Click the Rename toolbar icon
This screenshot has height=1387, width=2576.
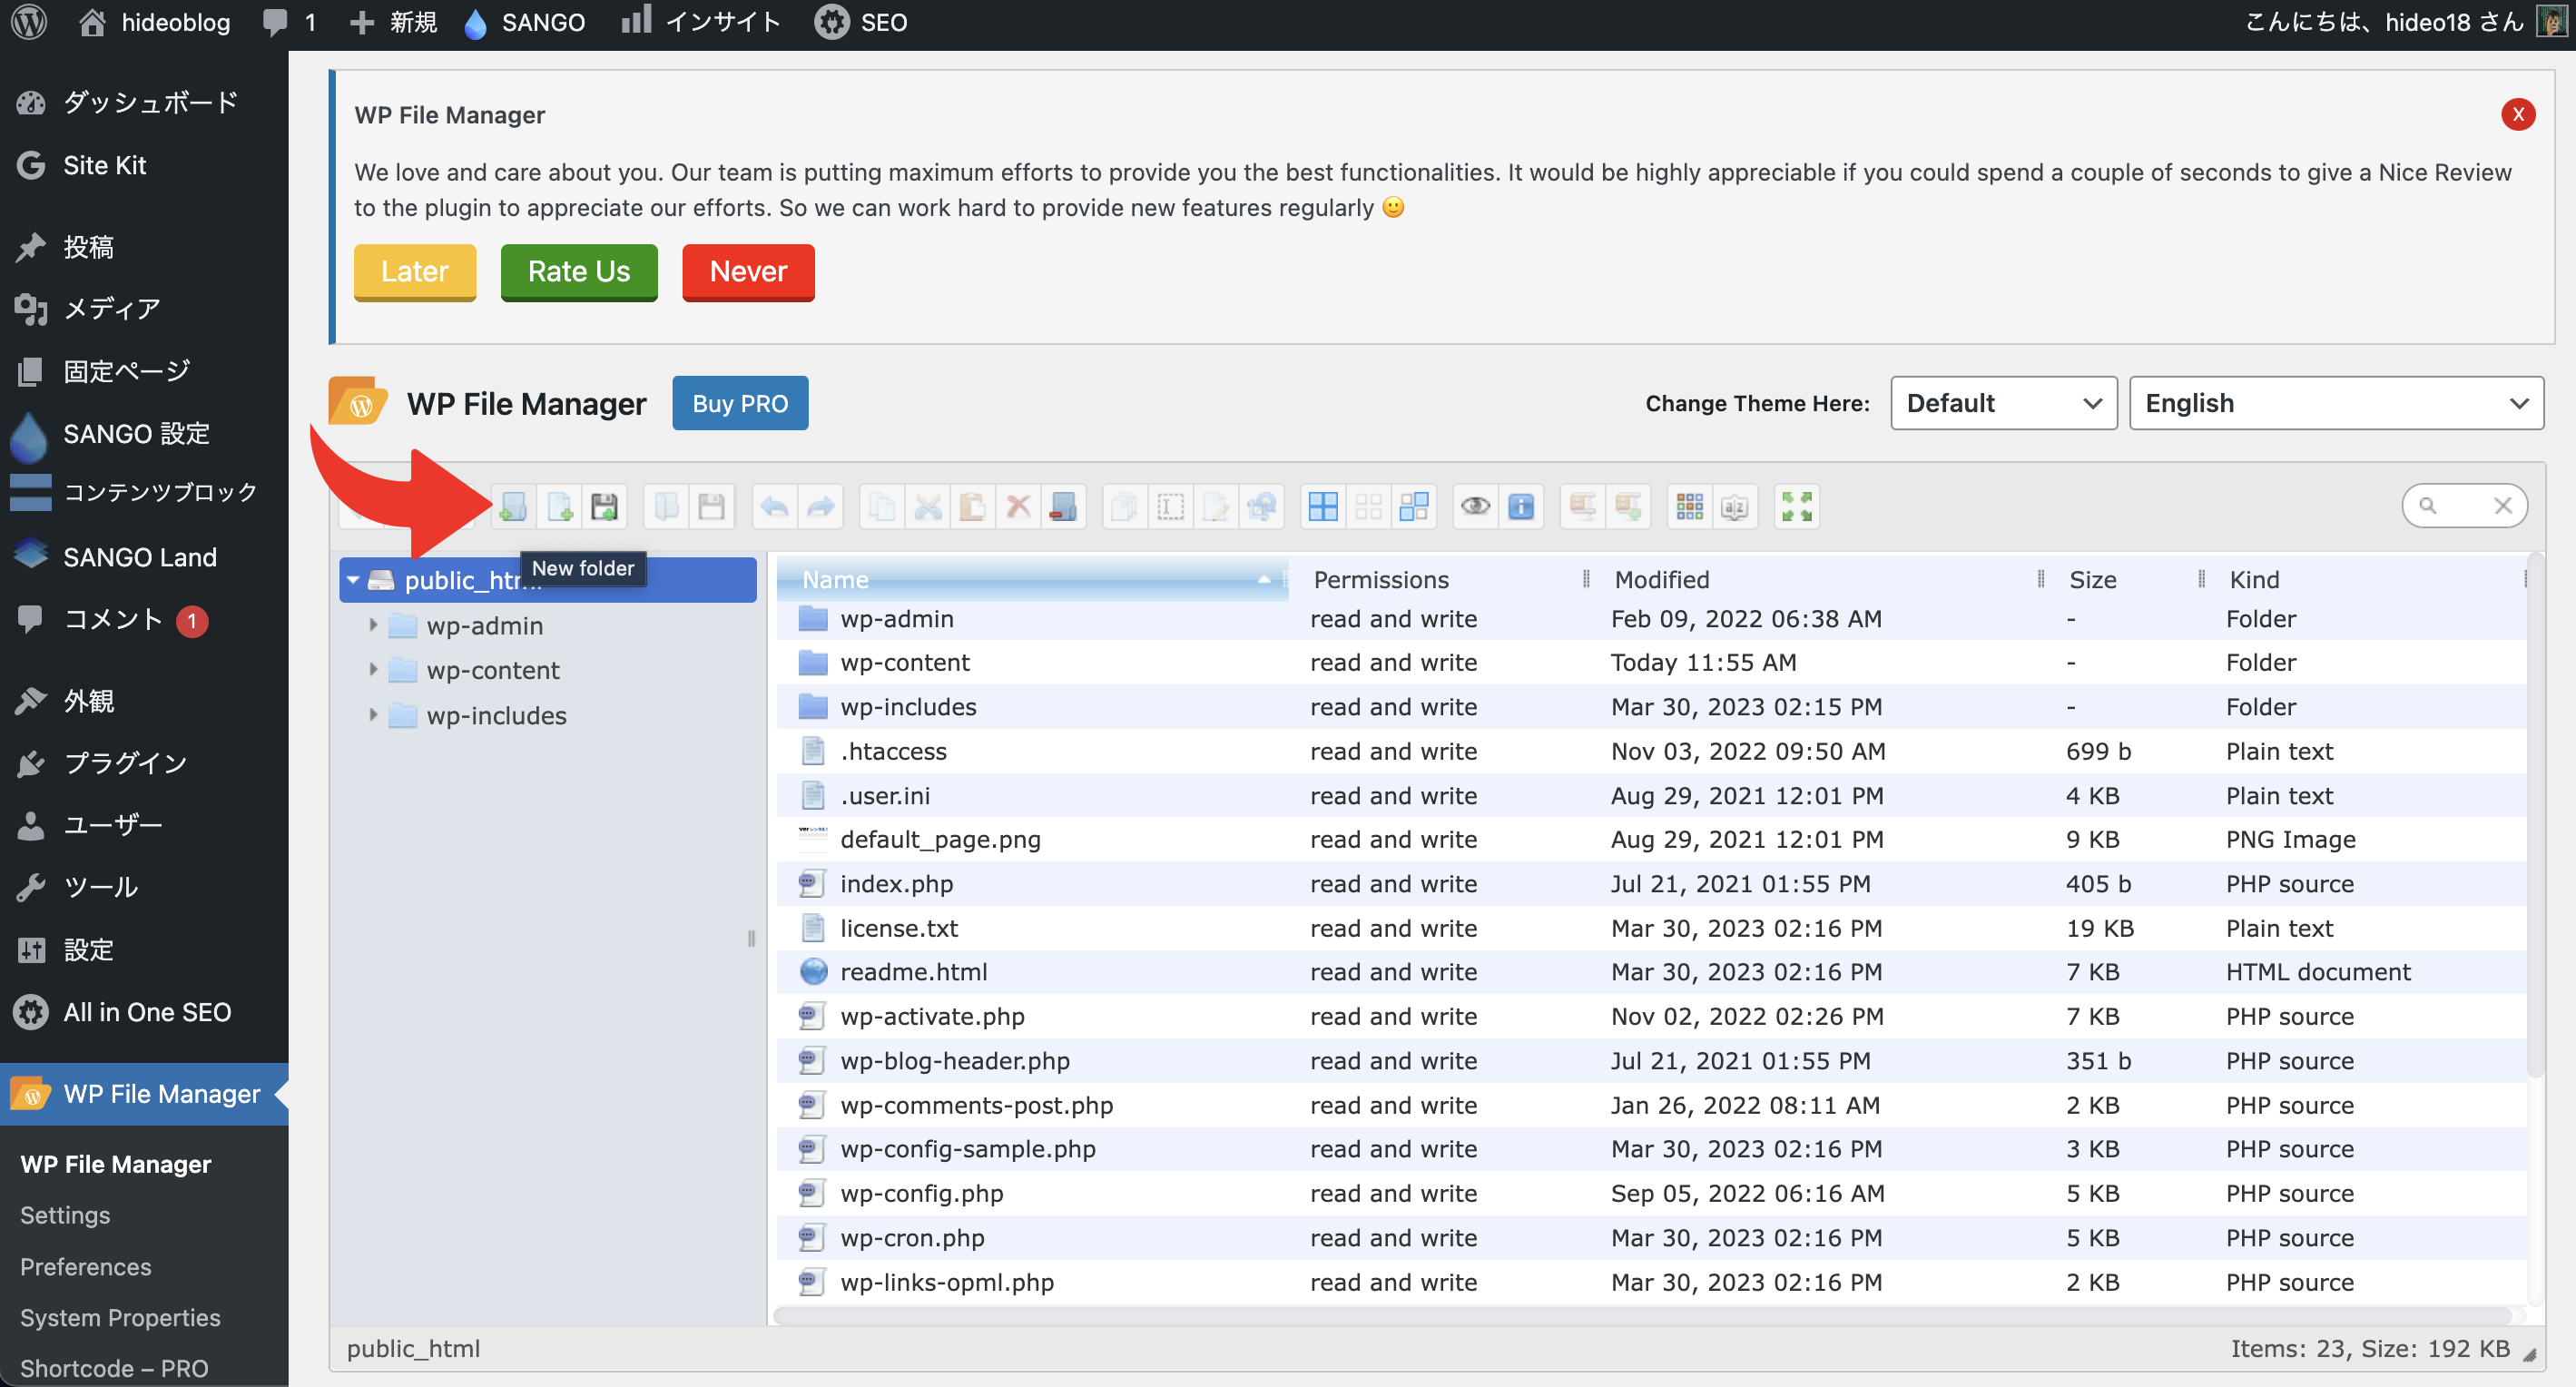pos(1171,507)
